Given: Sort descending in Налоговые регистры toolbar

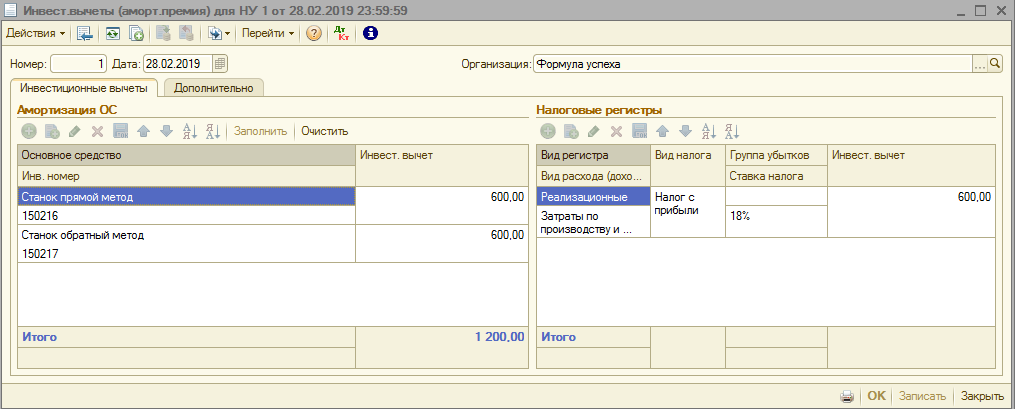Looking at the screenshot, I should 732,131.
